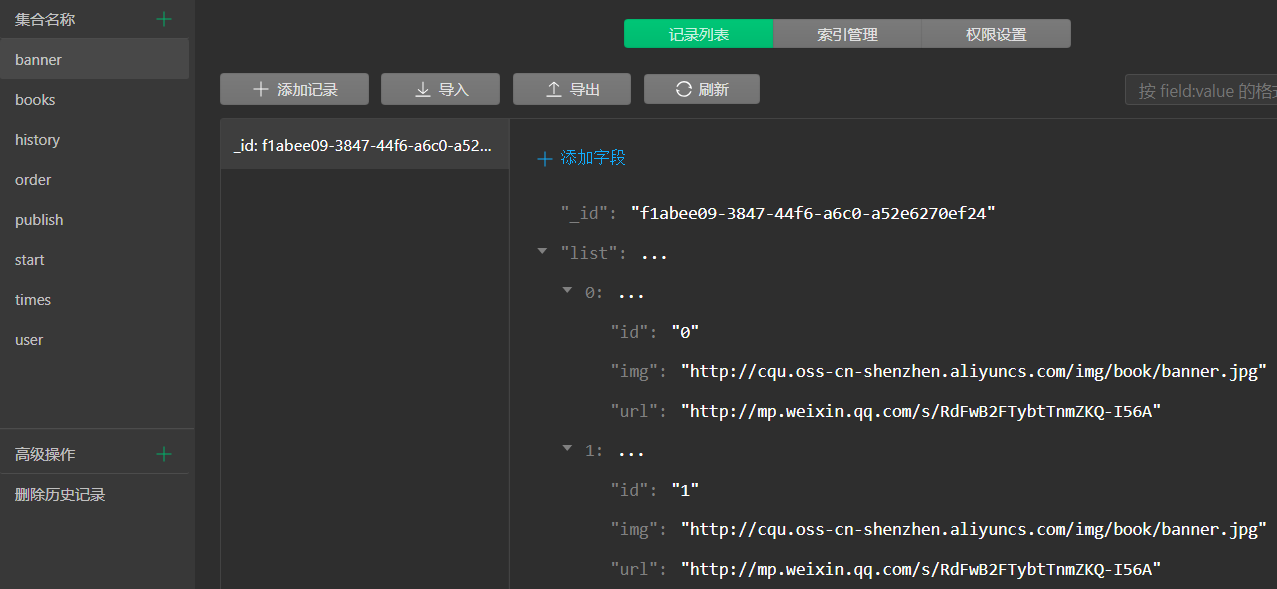Click the "url" value under item 1
The height and width of the screenshot is (589, 1277).
(x=921, y=569)
